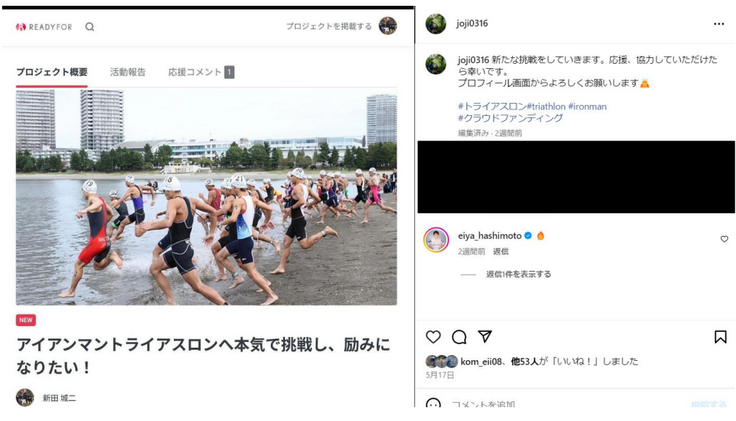This screenshot has height=421, width=736.
Task: Select the プロジェクト概要 tab
Action: (x=52, y=72)
